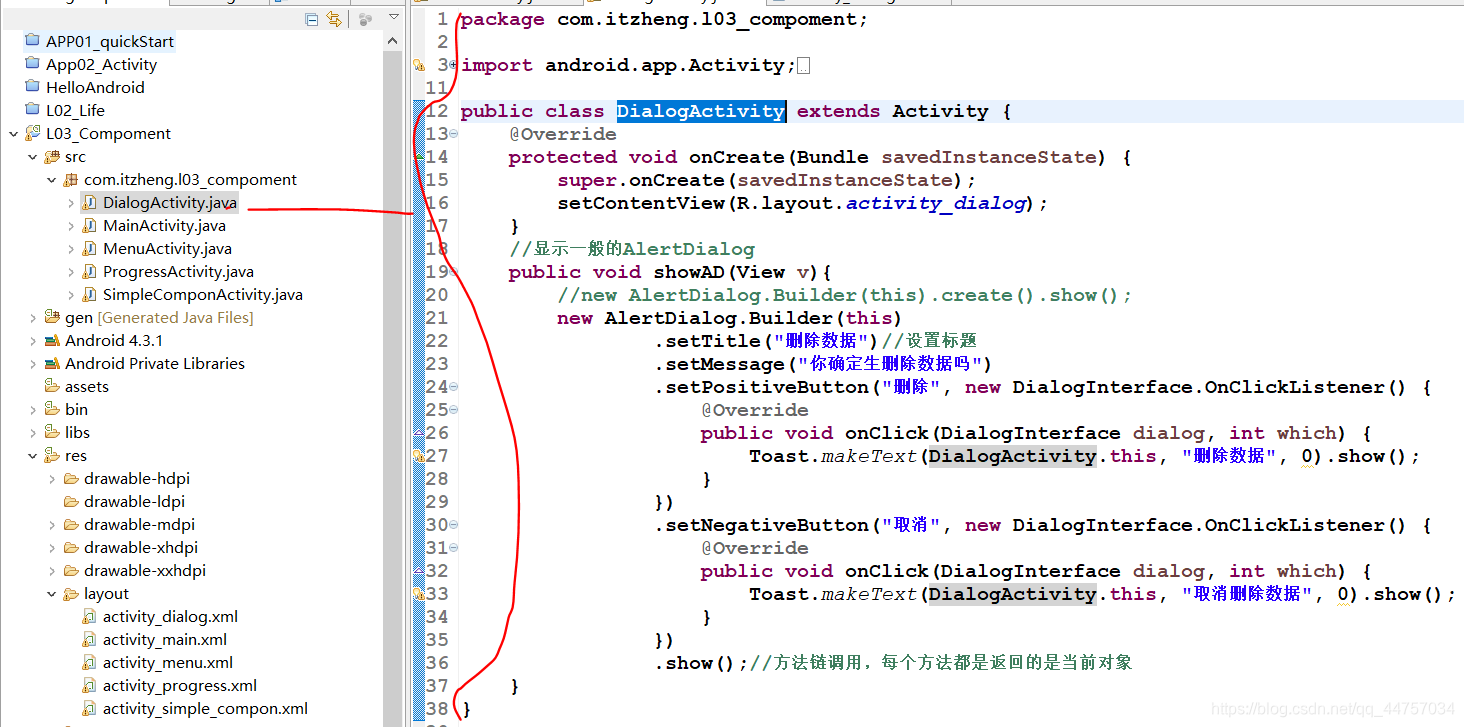Click the src source folder icon

coord(52,156)
